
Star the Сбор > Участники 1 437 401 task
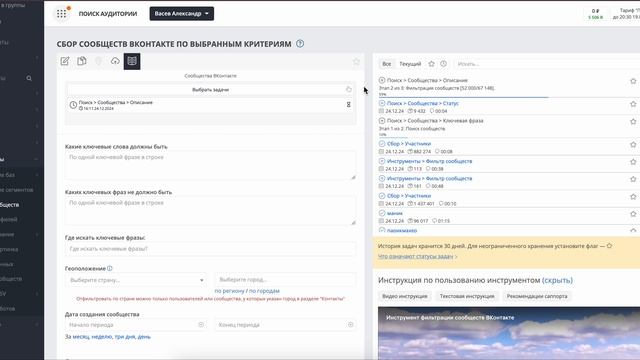633,197
